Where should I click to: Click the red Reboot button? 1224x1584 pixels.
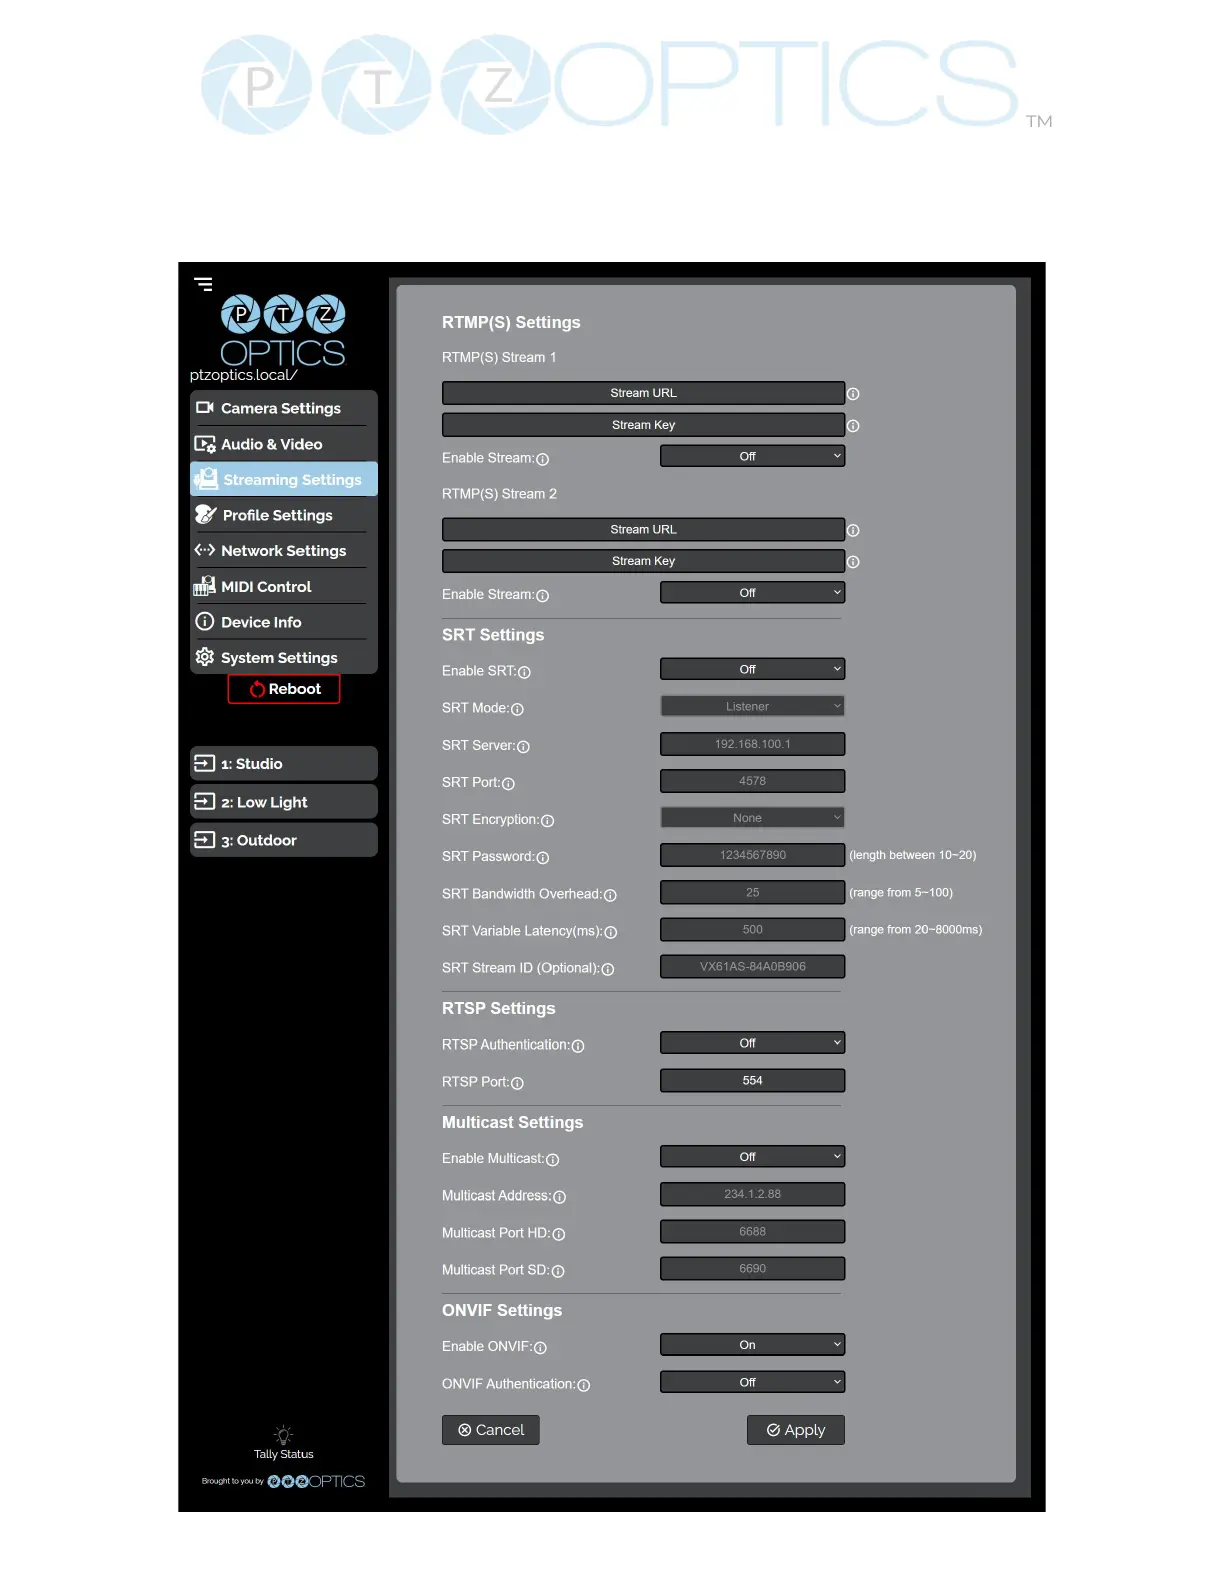284,689
